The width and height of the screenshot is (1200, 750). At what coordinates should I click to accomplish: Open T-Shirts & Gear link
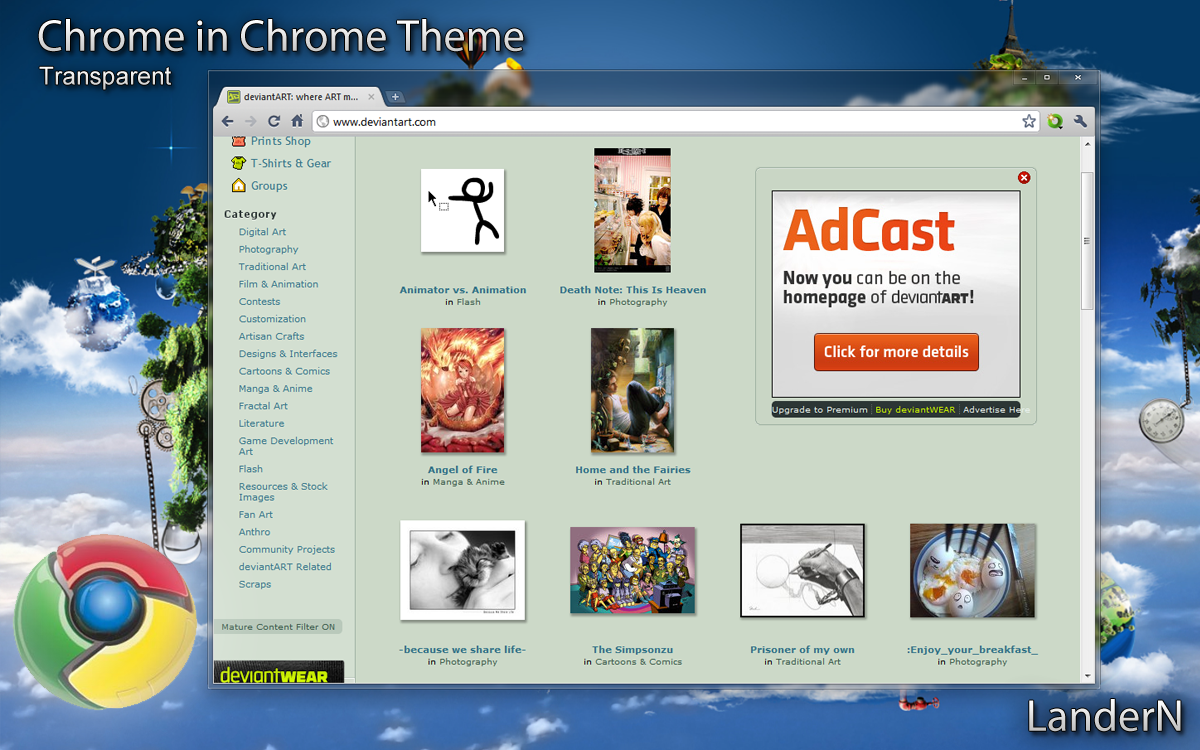[290, 163]
